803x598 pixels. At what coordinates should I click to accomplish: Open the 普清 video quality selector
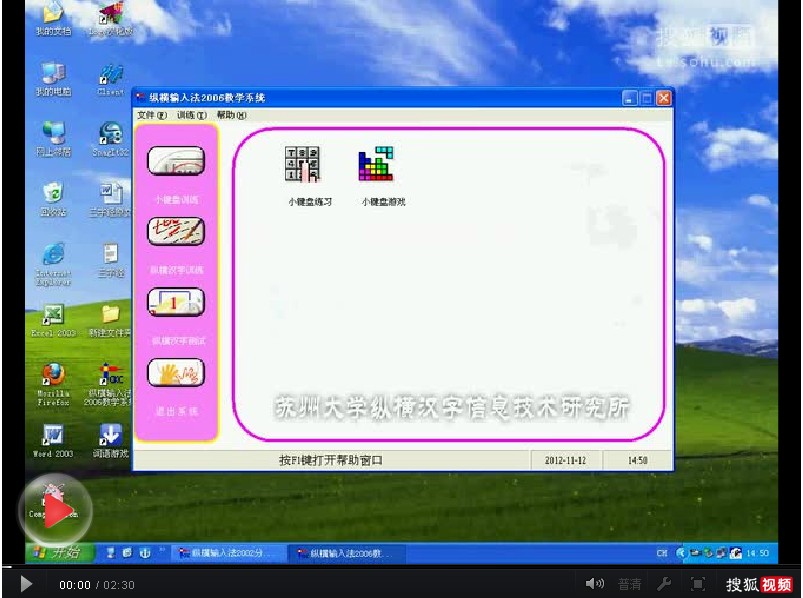(x=629, y=584)
